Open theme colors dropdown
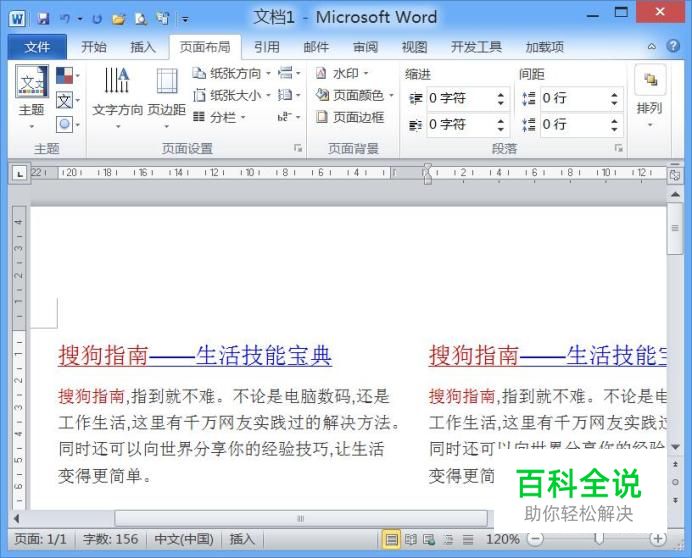 coord(68,75)
